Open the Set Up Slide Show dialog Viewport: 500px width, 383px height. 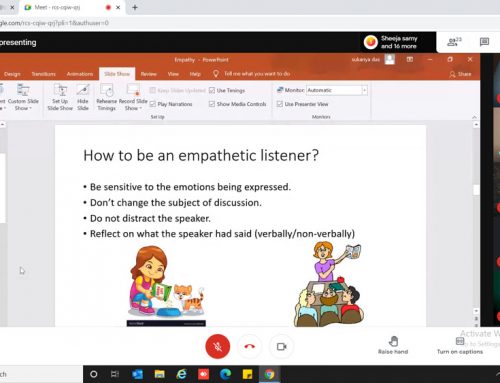(60, 97)
